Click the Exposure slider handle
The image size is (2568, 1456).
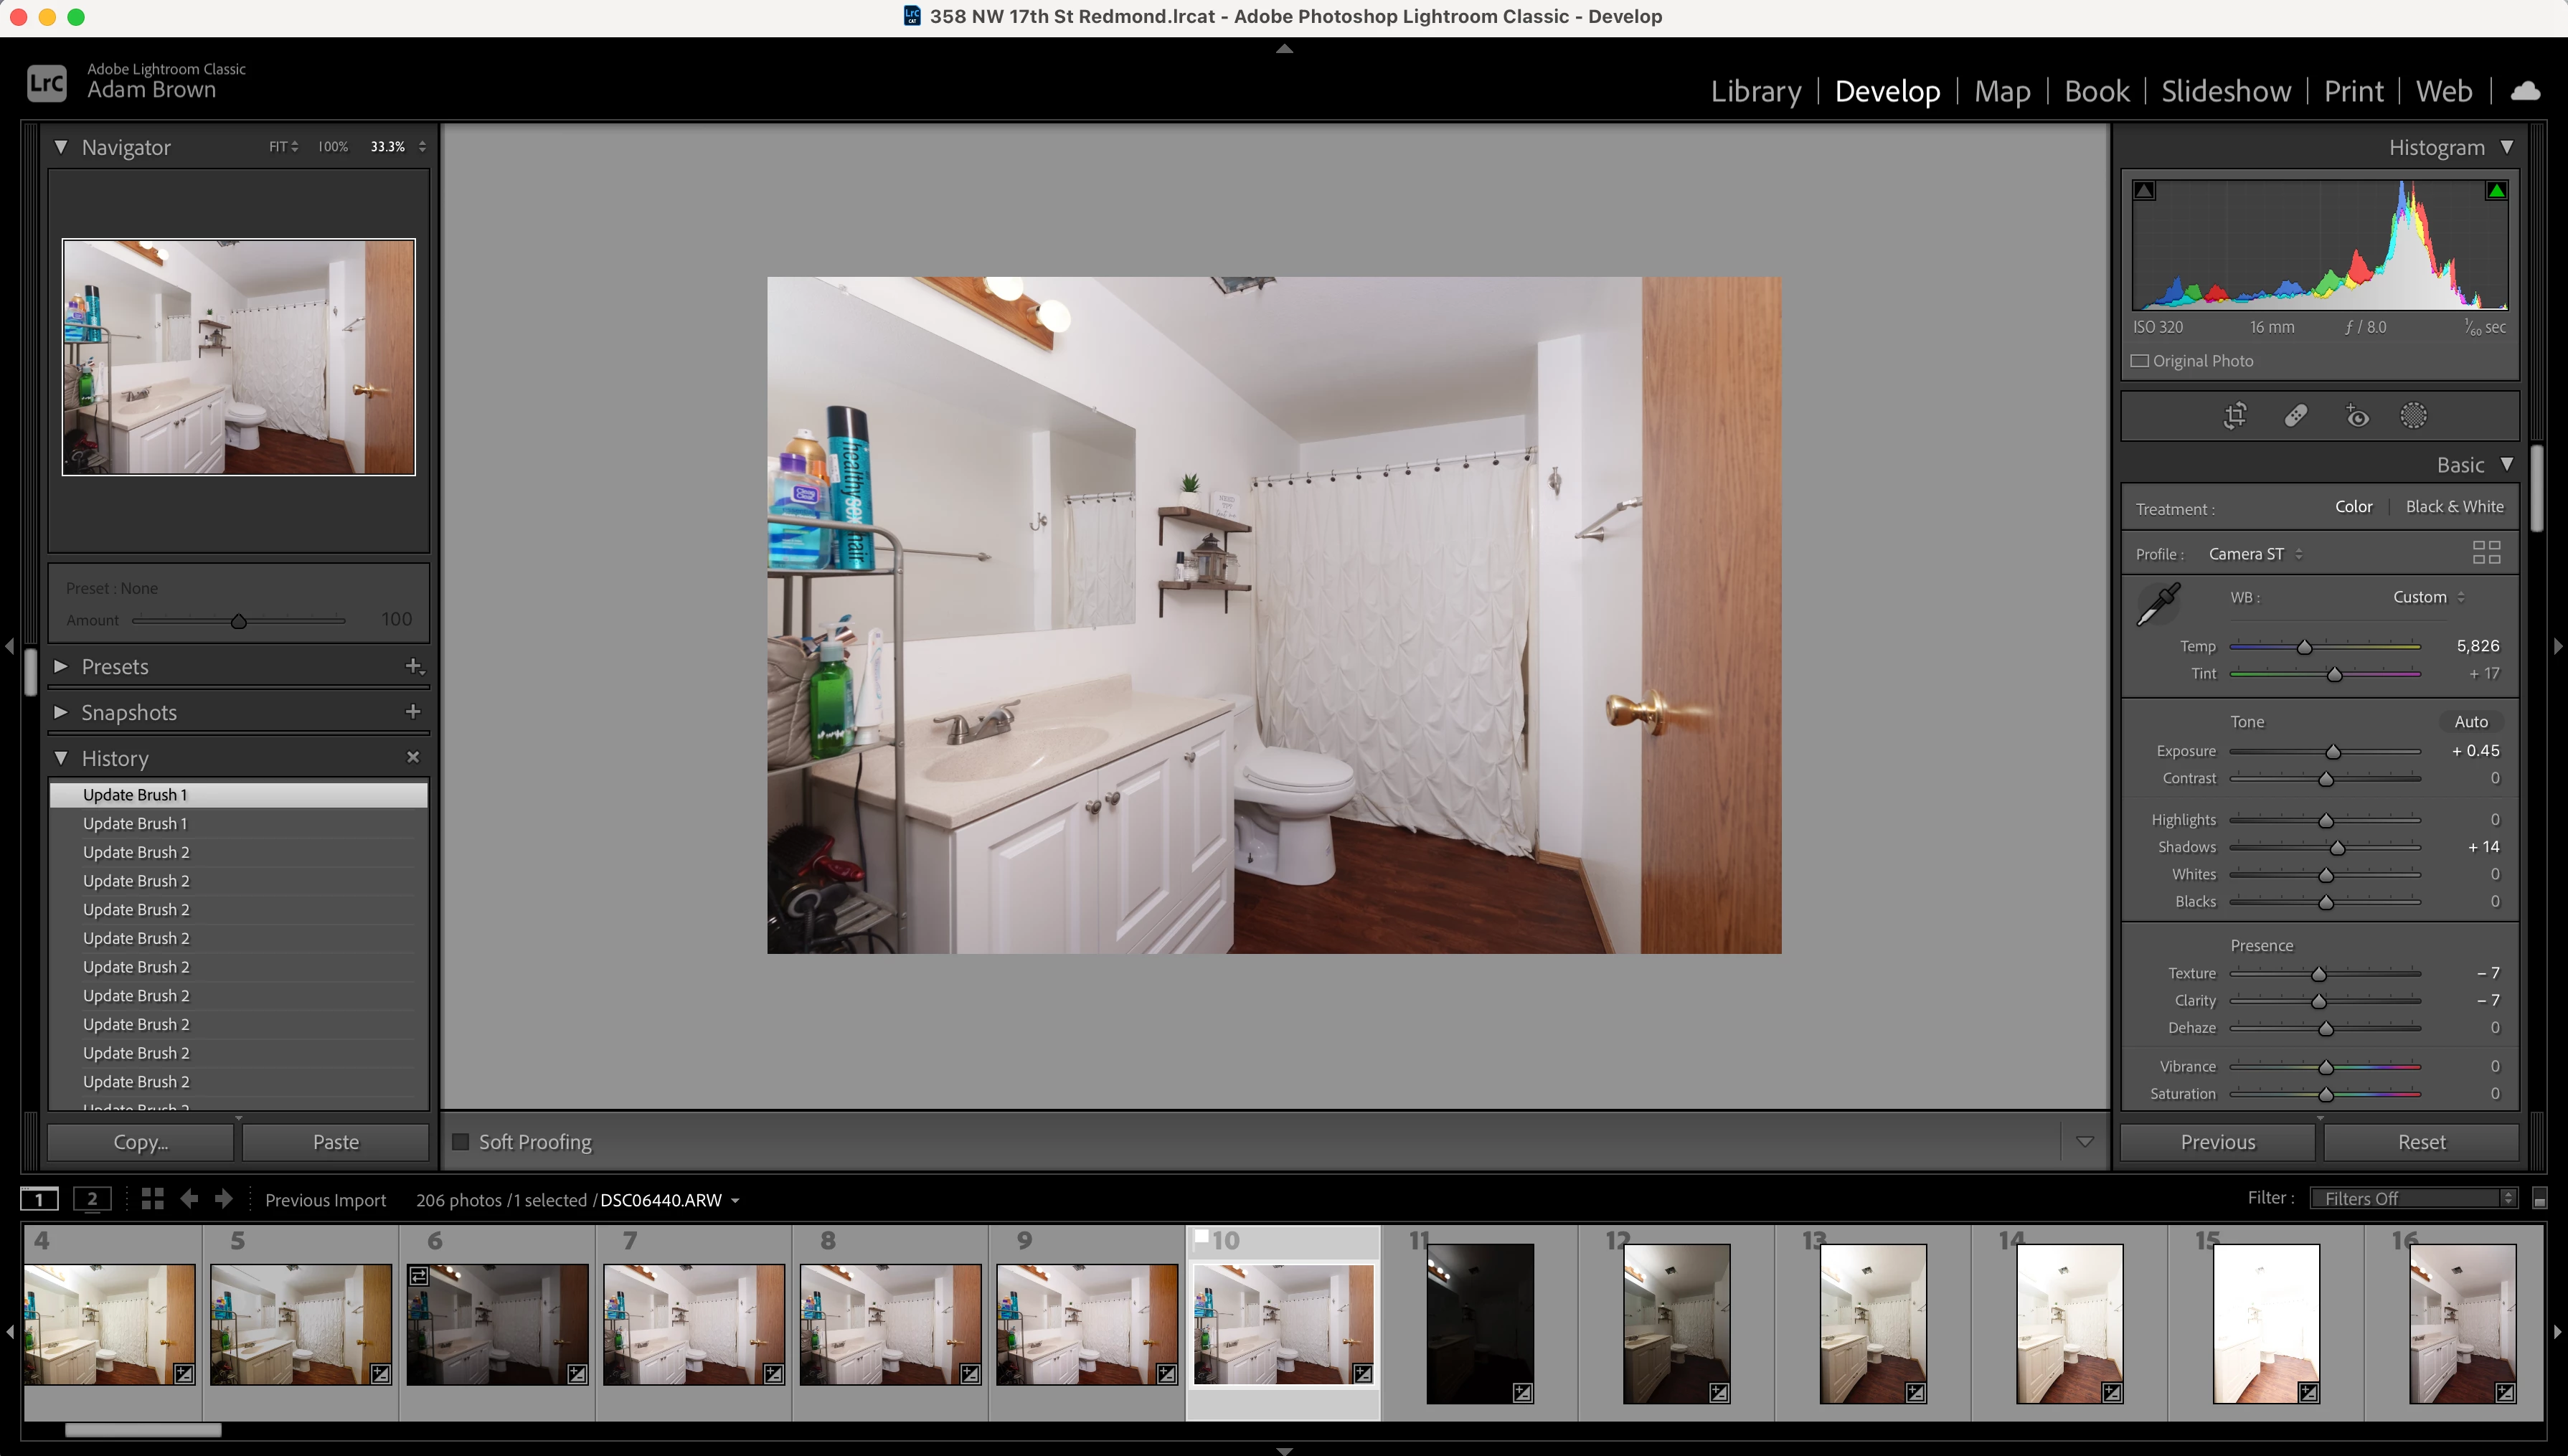click(2333, 752)
